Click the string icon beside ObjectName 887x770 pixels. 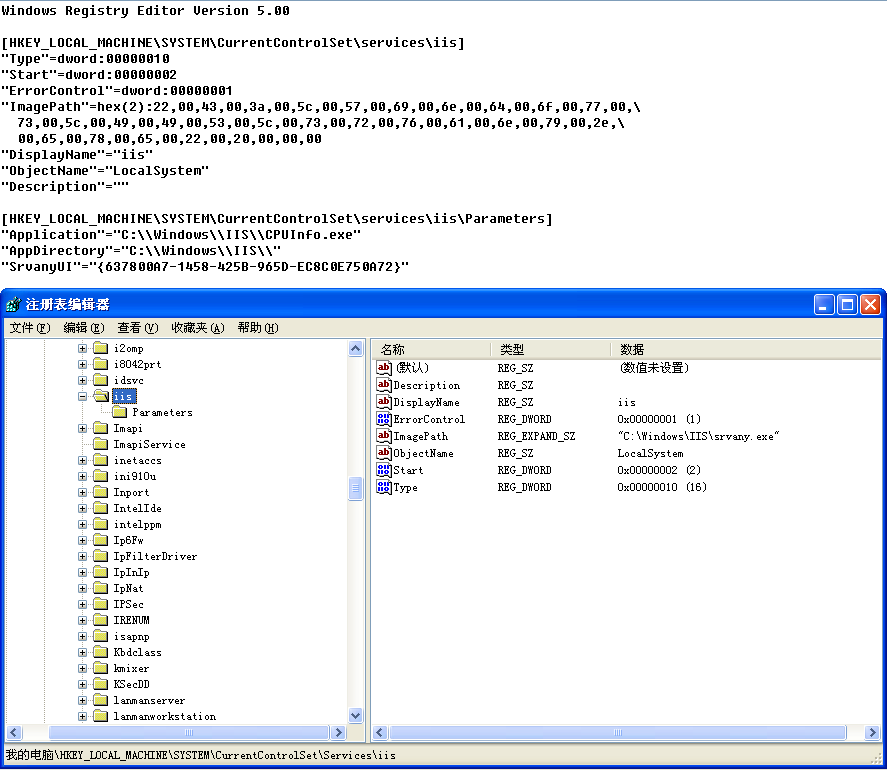coord(383,453)
